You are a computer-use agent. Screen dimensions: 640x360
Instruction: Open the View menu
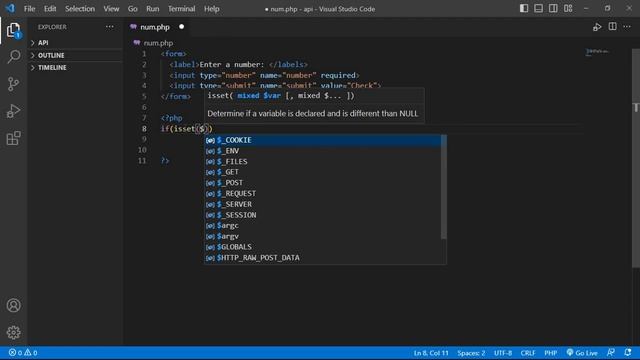click(x=111, y=9)
